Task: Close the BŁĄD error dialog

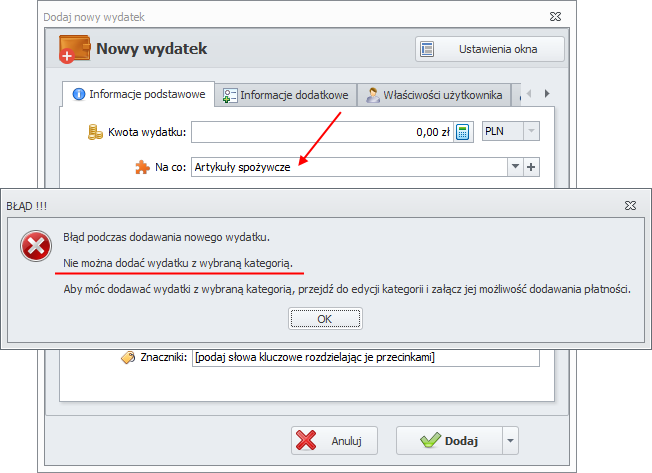Action: click(630, 204)
